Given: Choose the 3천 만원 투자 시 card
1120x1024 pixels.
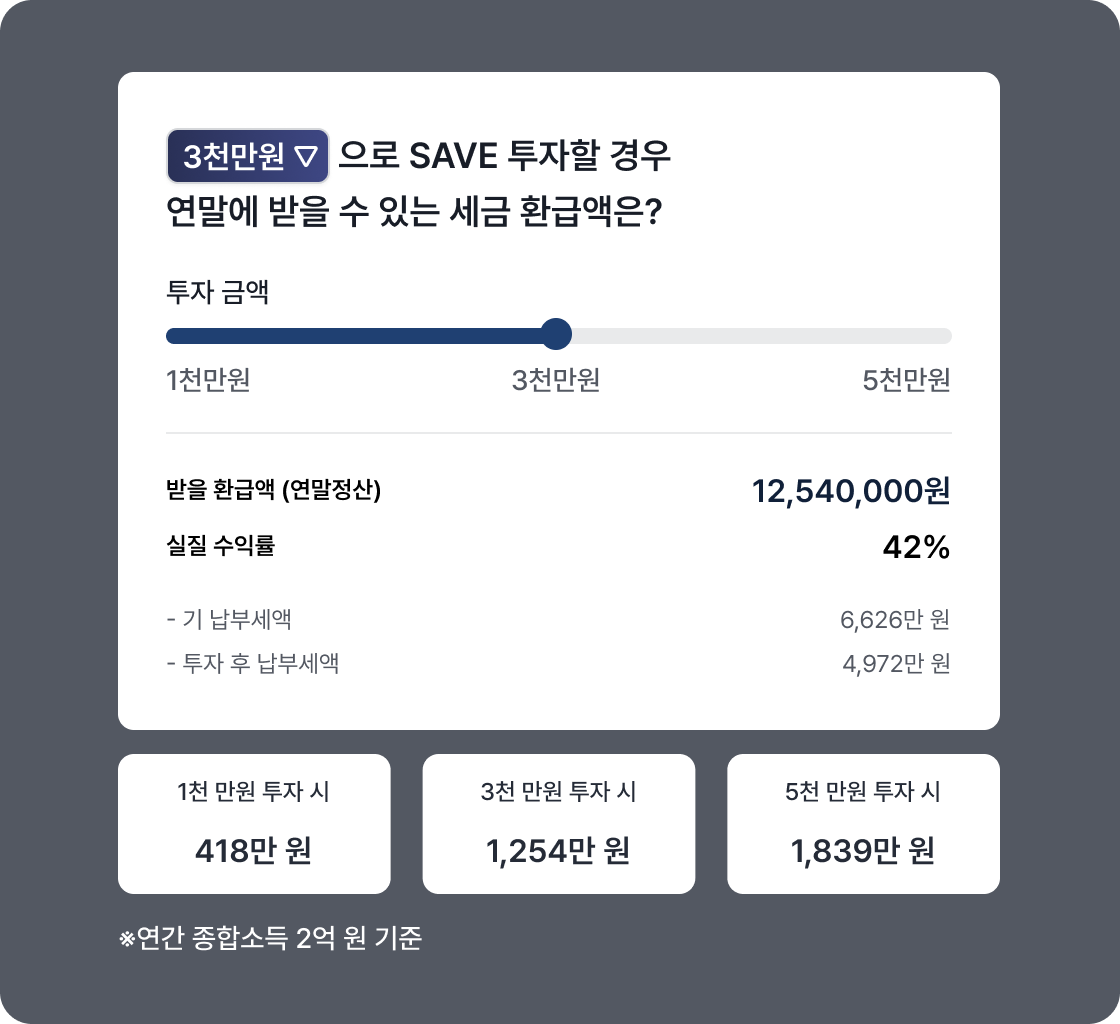Looking at the screenshot, I should click(x=559, y=823).
